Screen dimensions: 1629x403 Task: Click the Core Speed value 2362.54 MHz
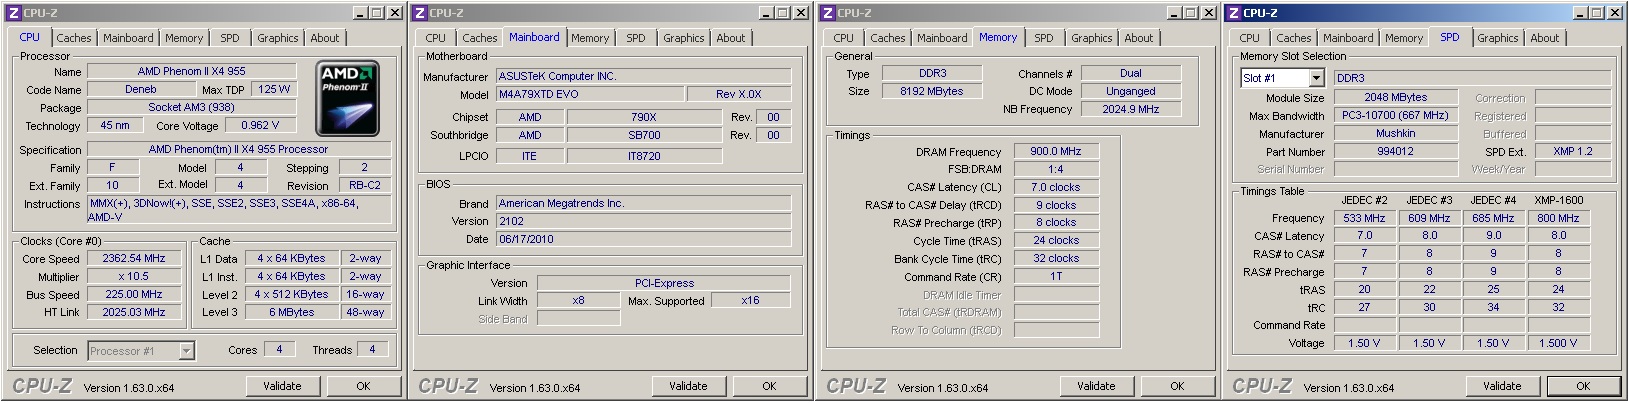[x=134, y=258]
